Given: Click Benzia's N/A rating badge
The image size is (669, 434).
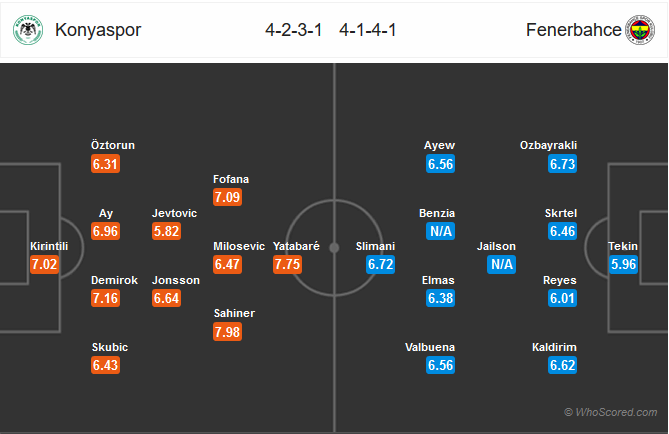Looking at the screenshot, I should click(x=441, y=231).
